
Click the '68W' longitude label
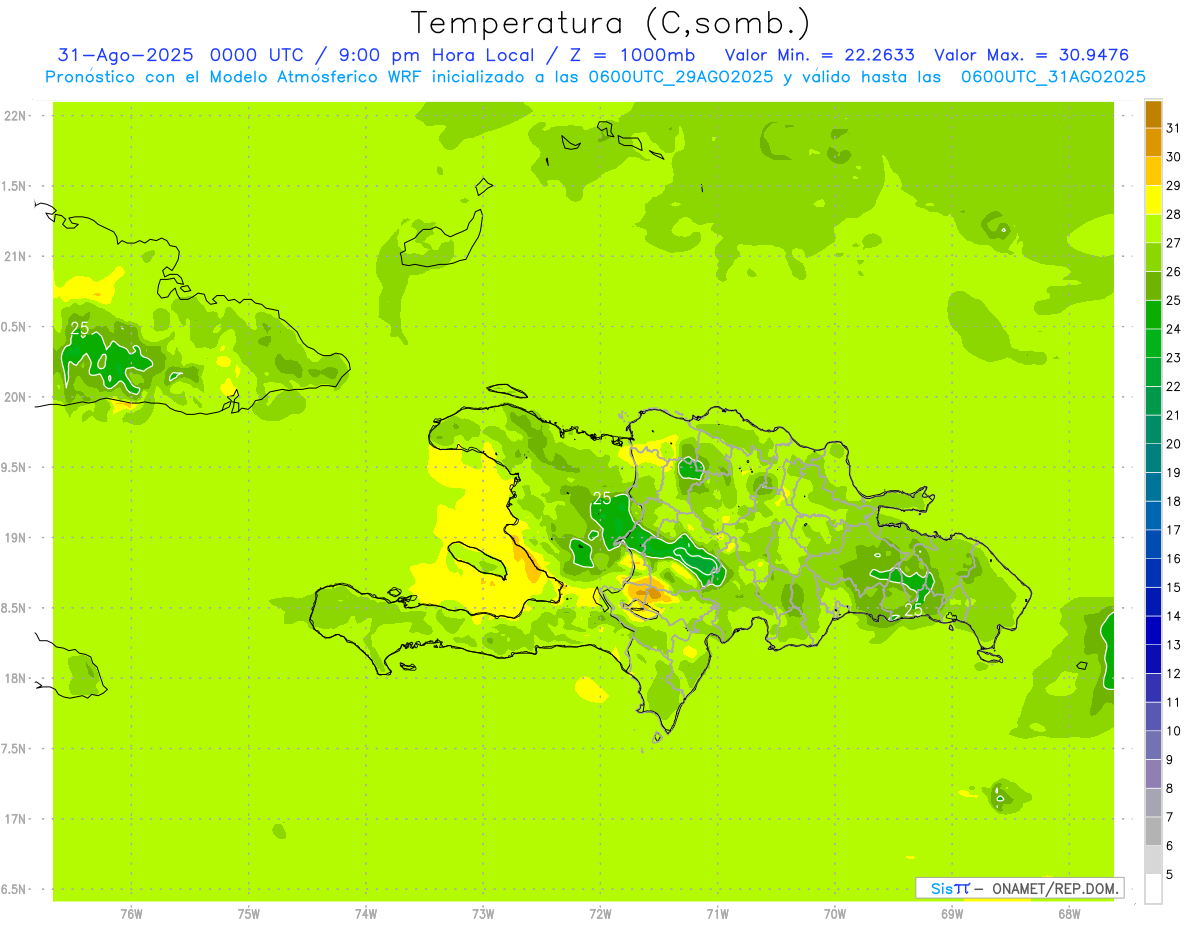coord(1069,913)
